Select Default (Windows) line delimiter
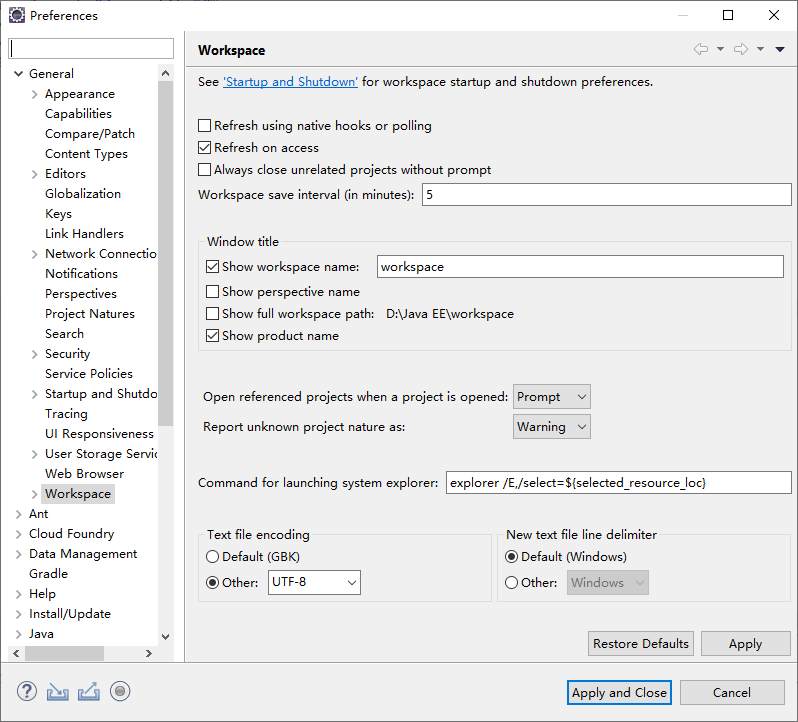The image size is (798, 722). tap(511, 557)
